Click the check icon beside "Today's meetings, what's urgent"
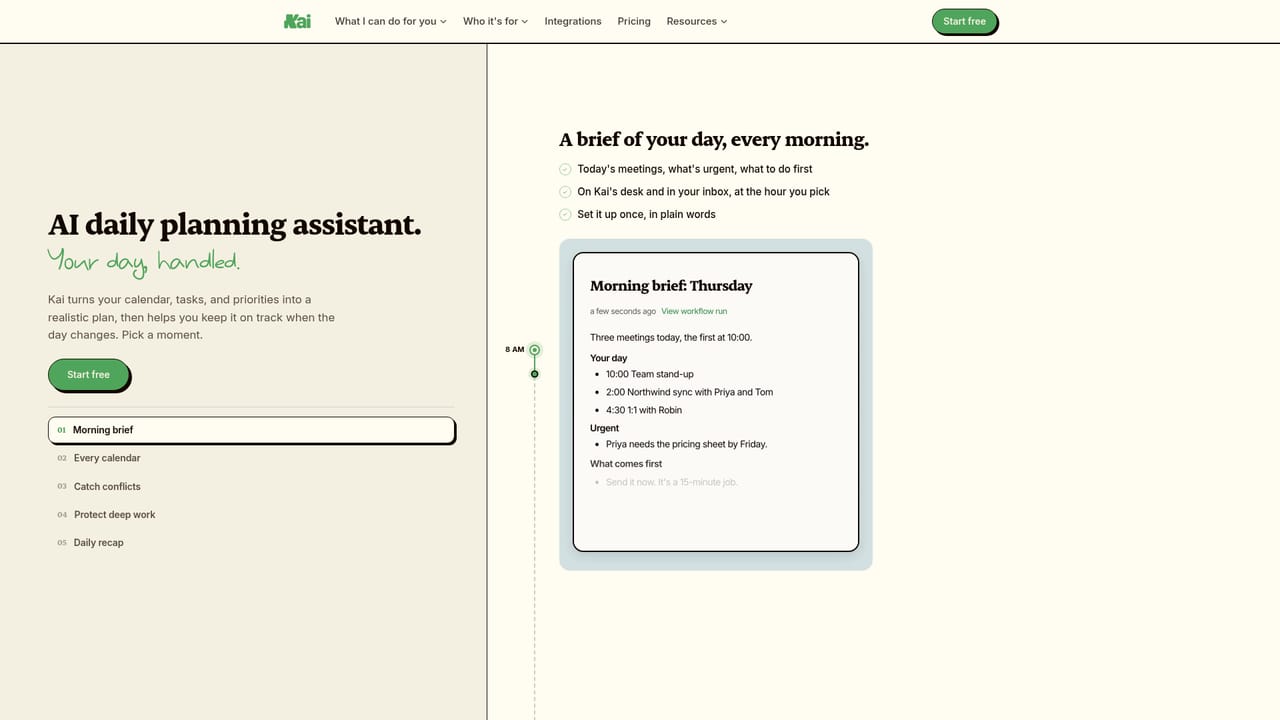 (x=565, y=169)
